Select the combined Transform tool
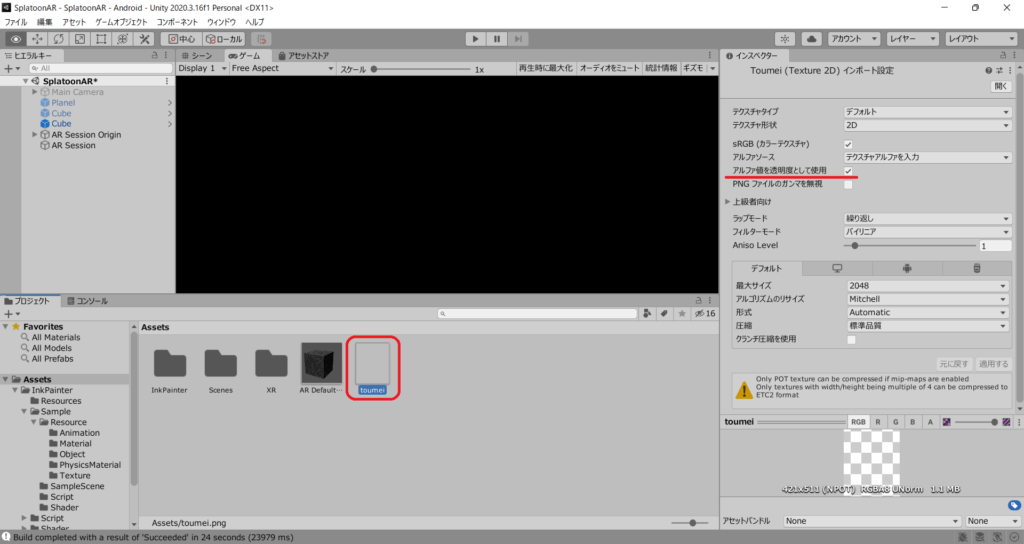The image size is (1024, 544). click(123, 39)
